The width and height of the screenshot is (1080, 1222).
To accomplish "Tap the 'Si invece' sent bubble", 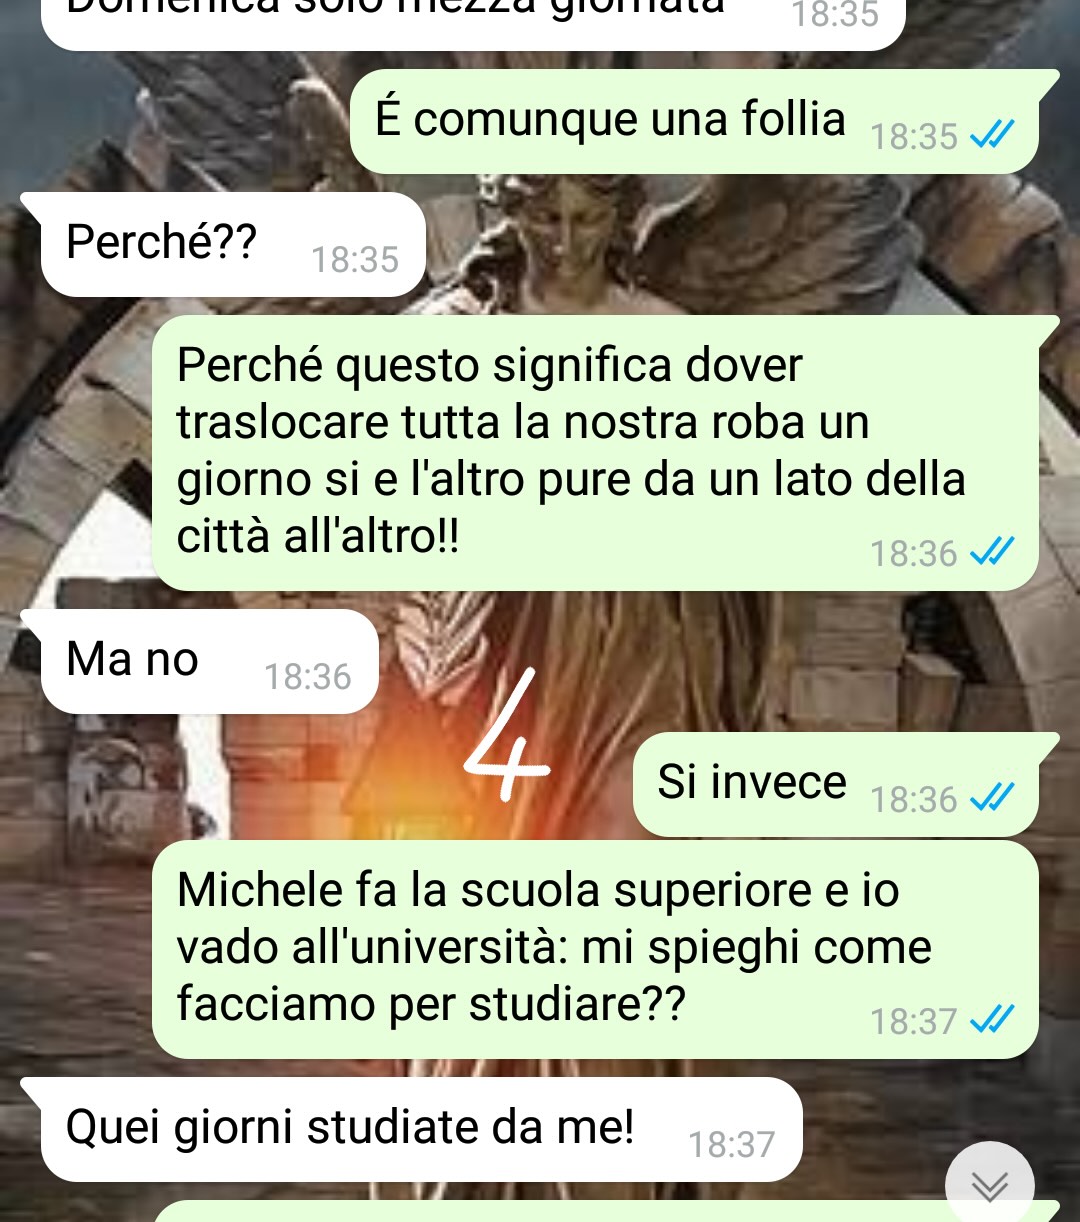I will (846, 785).
